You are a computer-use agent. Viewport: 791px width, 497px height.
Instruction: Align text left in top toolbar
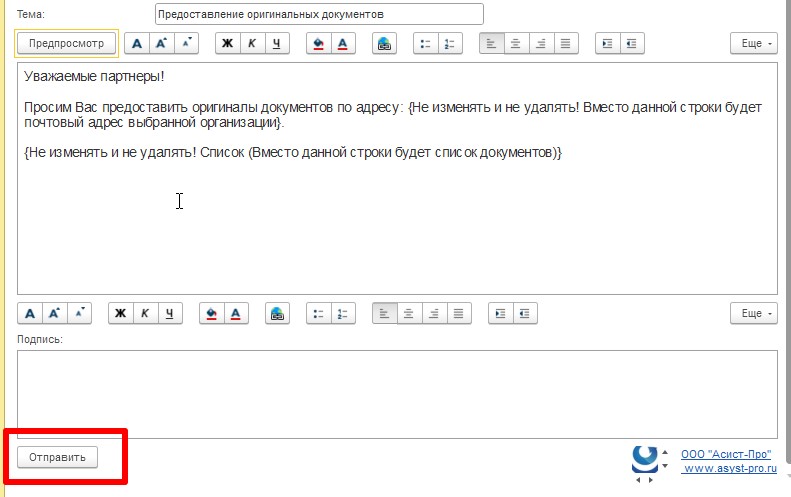pos(491,43)
